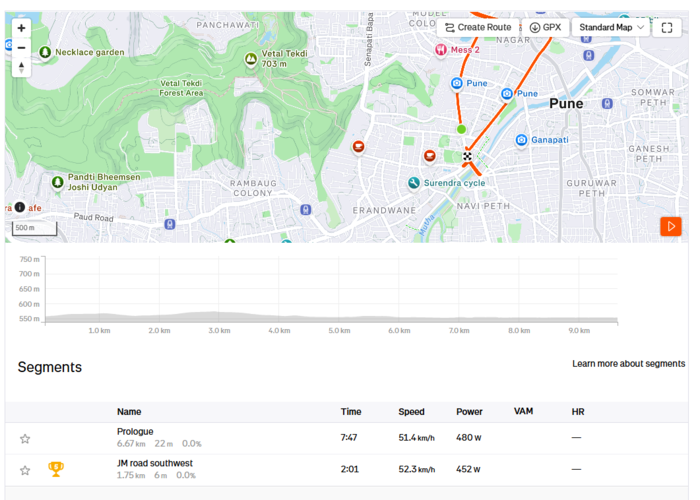Open JM road southwest segment
The height and width of the screenshot is (500, 700).
(154, 463)
